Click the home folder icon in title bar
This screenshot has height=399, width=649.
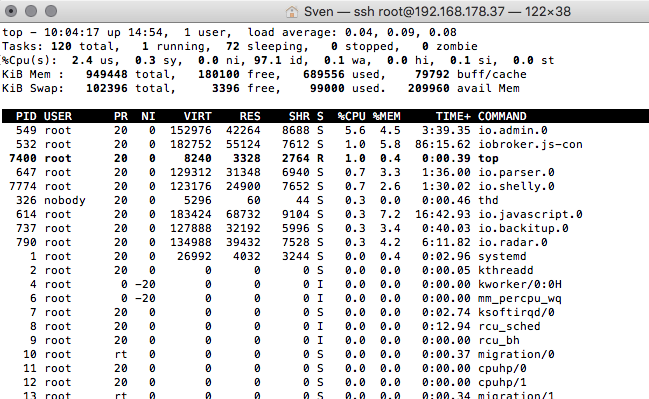coord(291,12)
